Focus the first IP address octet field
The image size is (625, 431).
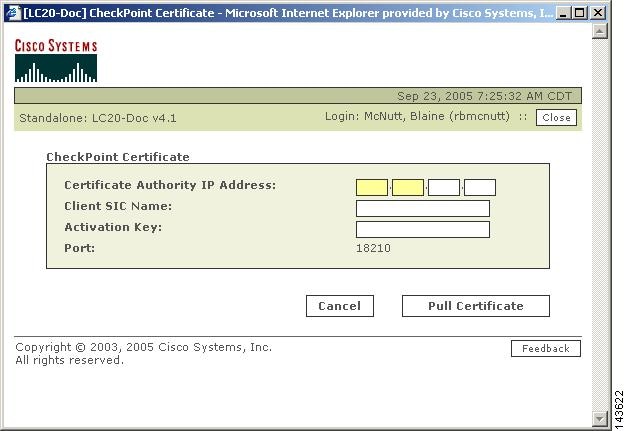371,187
